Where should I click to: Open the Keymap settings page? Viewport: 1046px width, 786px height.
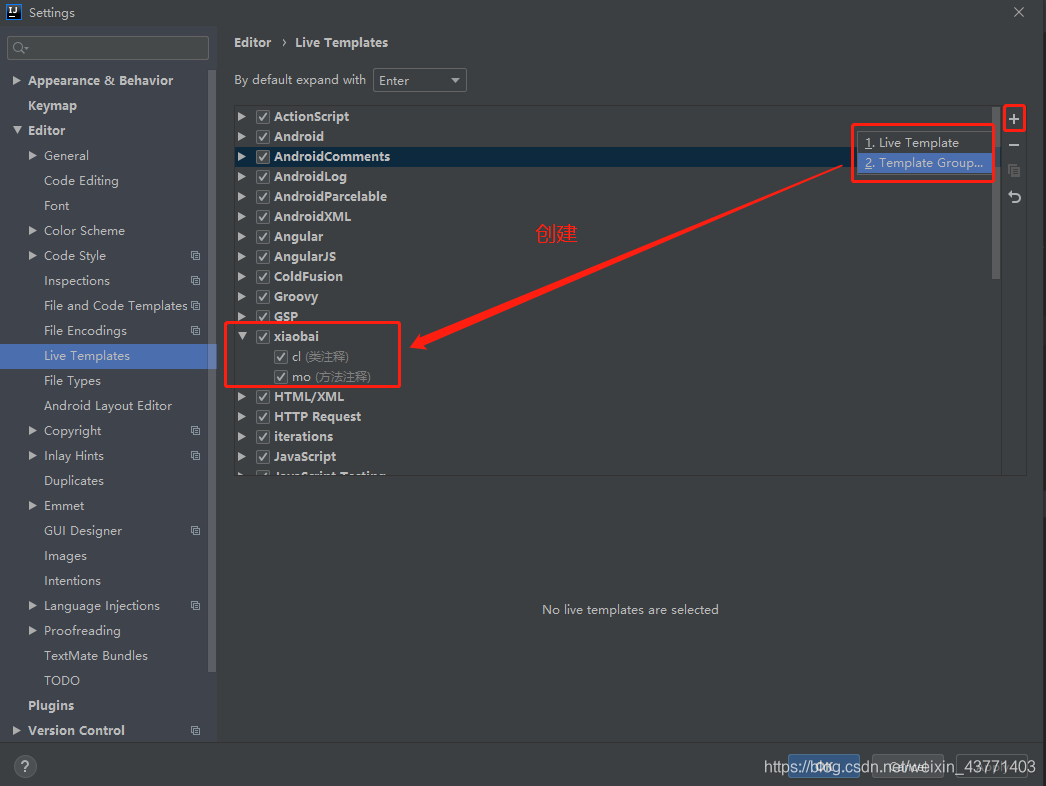52,105
